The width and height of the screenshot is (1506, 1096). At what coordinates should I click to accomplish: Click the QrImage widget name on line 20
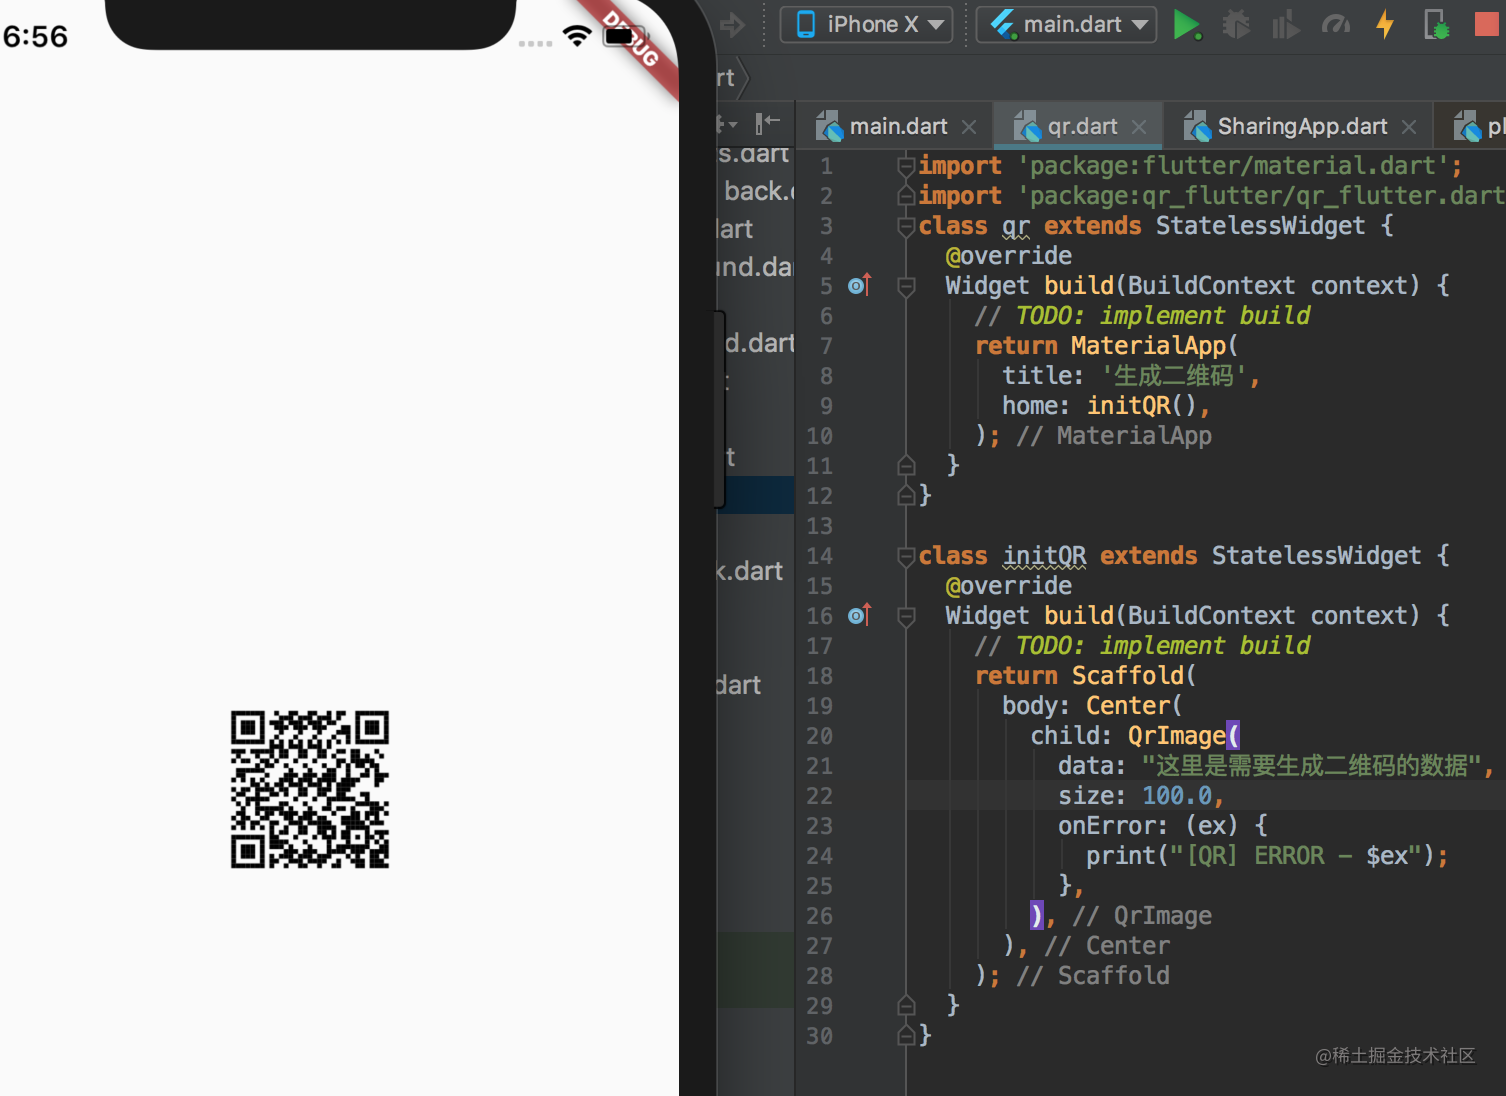click(1176, 736)
